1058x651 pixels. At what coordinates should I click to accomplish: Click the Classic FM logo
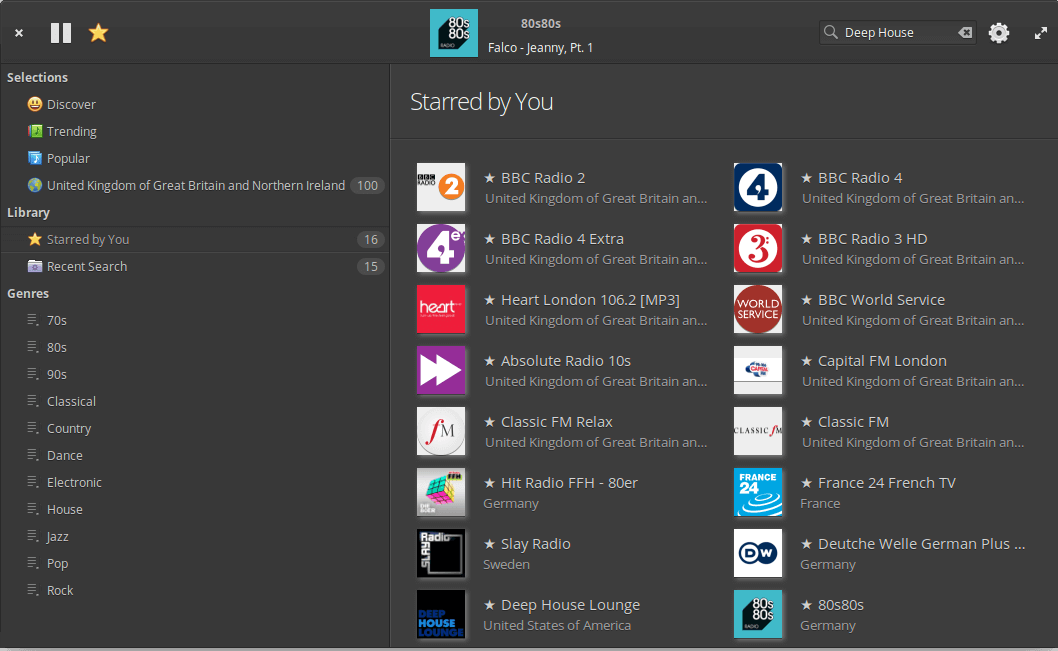point(758,431)
